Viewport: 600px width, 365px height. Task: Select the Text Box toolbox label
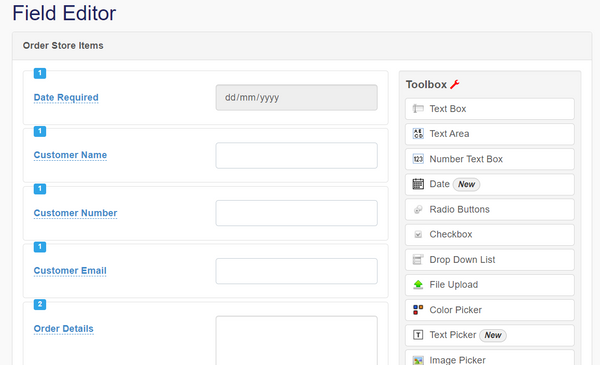click(448, 109)
